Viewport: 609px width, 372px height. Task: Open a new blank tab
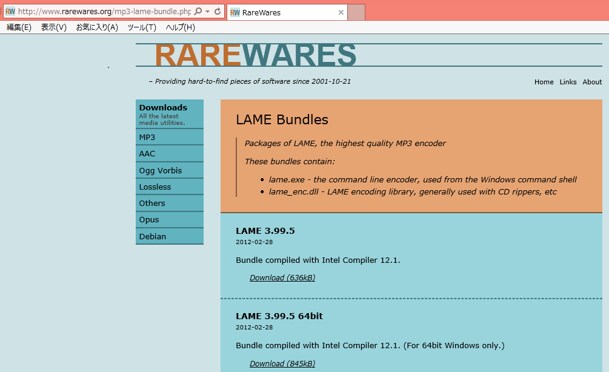point(356,12)
